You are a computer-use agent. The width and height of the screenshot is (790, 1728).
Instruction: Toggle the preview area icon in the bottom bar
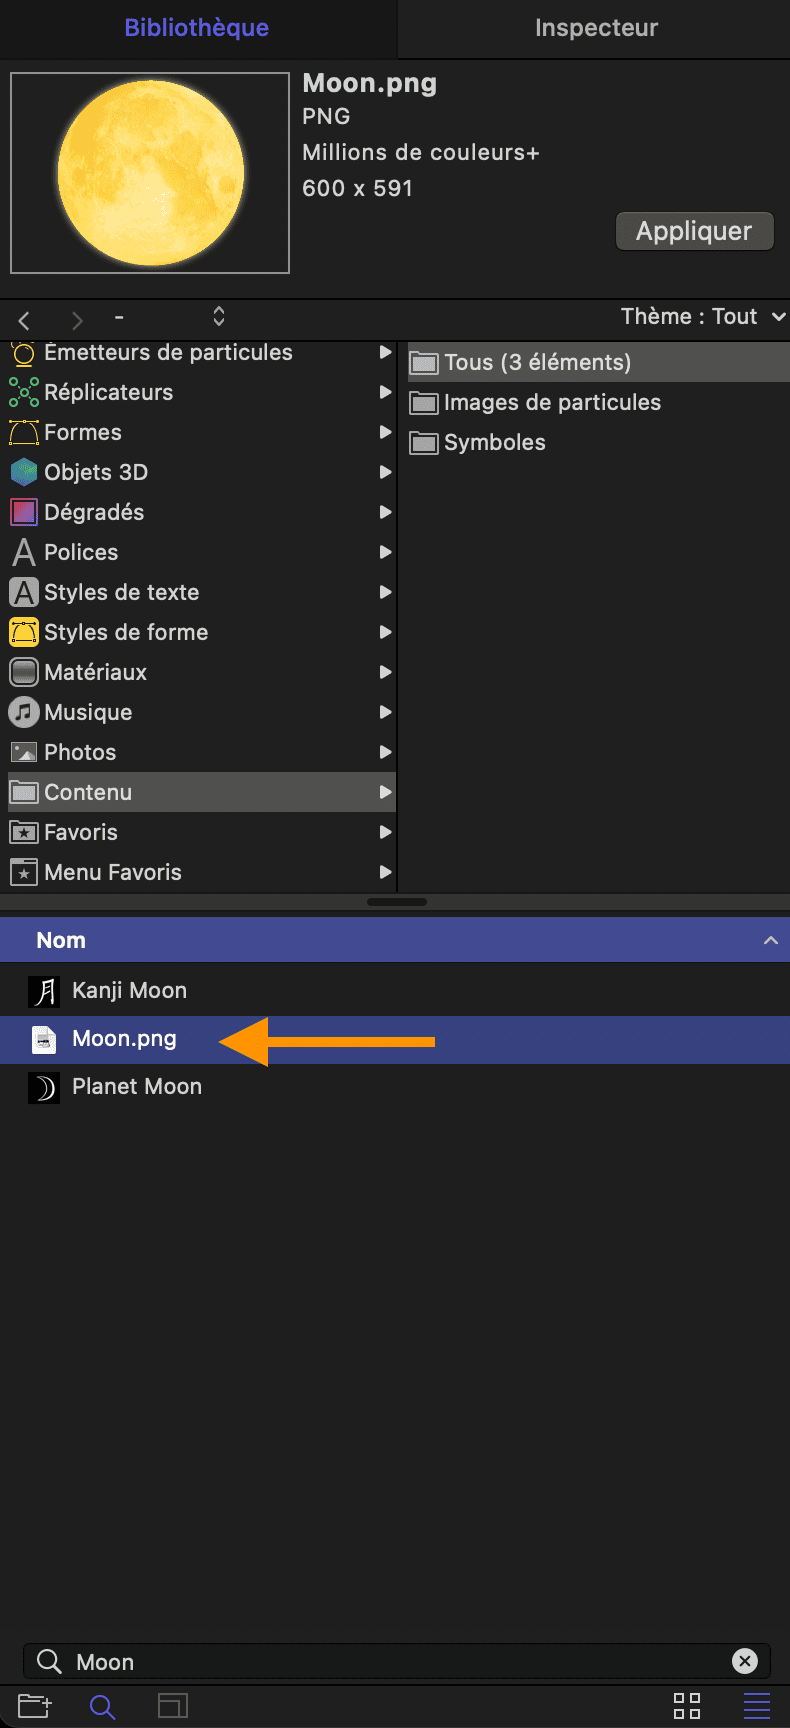[173, 1705]
